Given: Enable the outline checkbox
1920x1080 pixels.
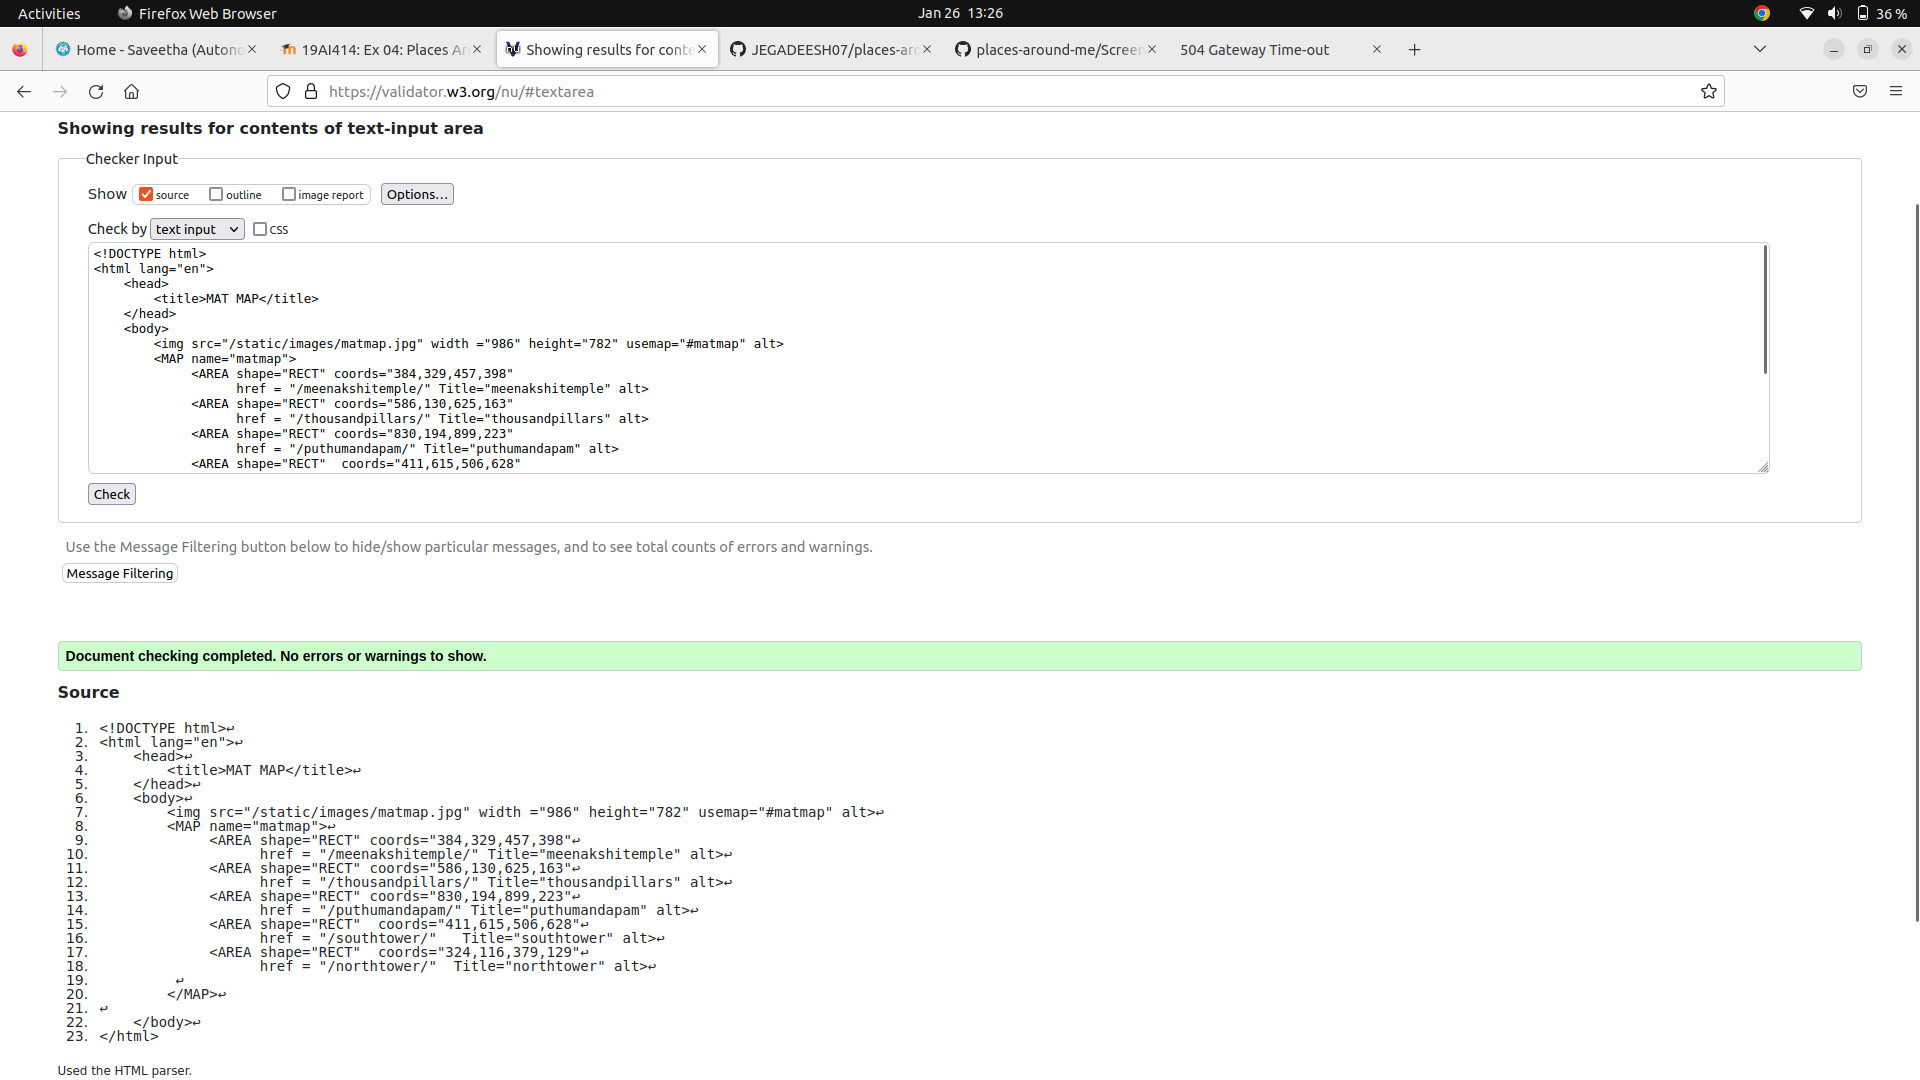Looking at the screenshot, I should pyautogui.click(x=216, y=194).
